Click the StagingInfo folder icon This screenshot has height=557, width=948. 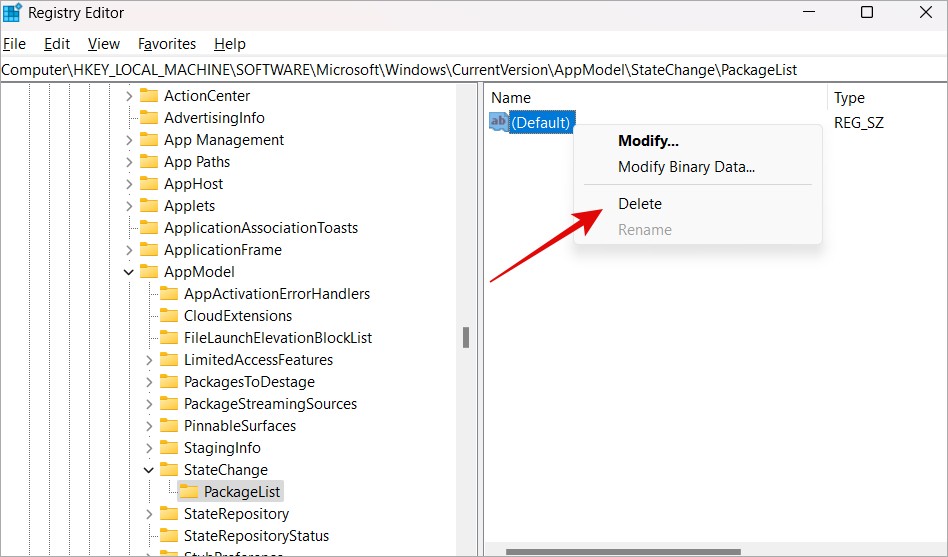coord(169,448)
